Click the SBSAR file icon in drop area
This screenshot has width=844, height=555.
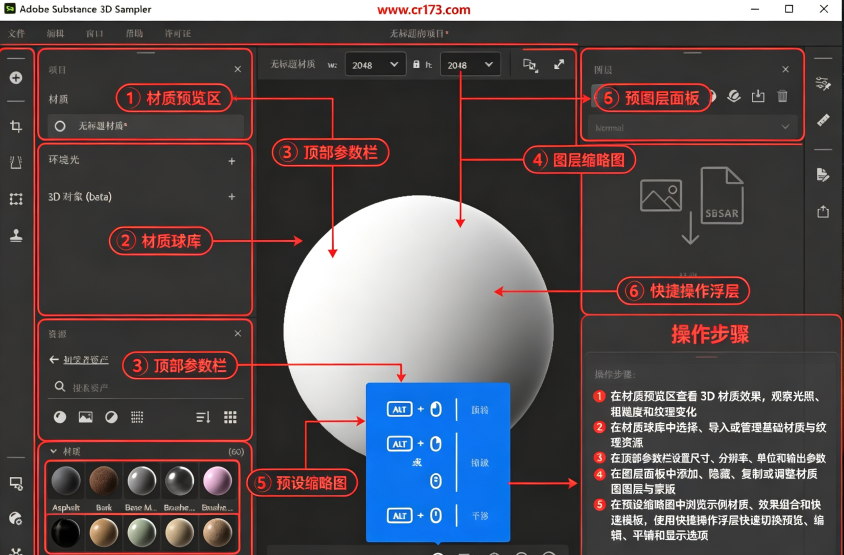[x=722, y=195]
